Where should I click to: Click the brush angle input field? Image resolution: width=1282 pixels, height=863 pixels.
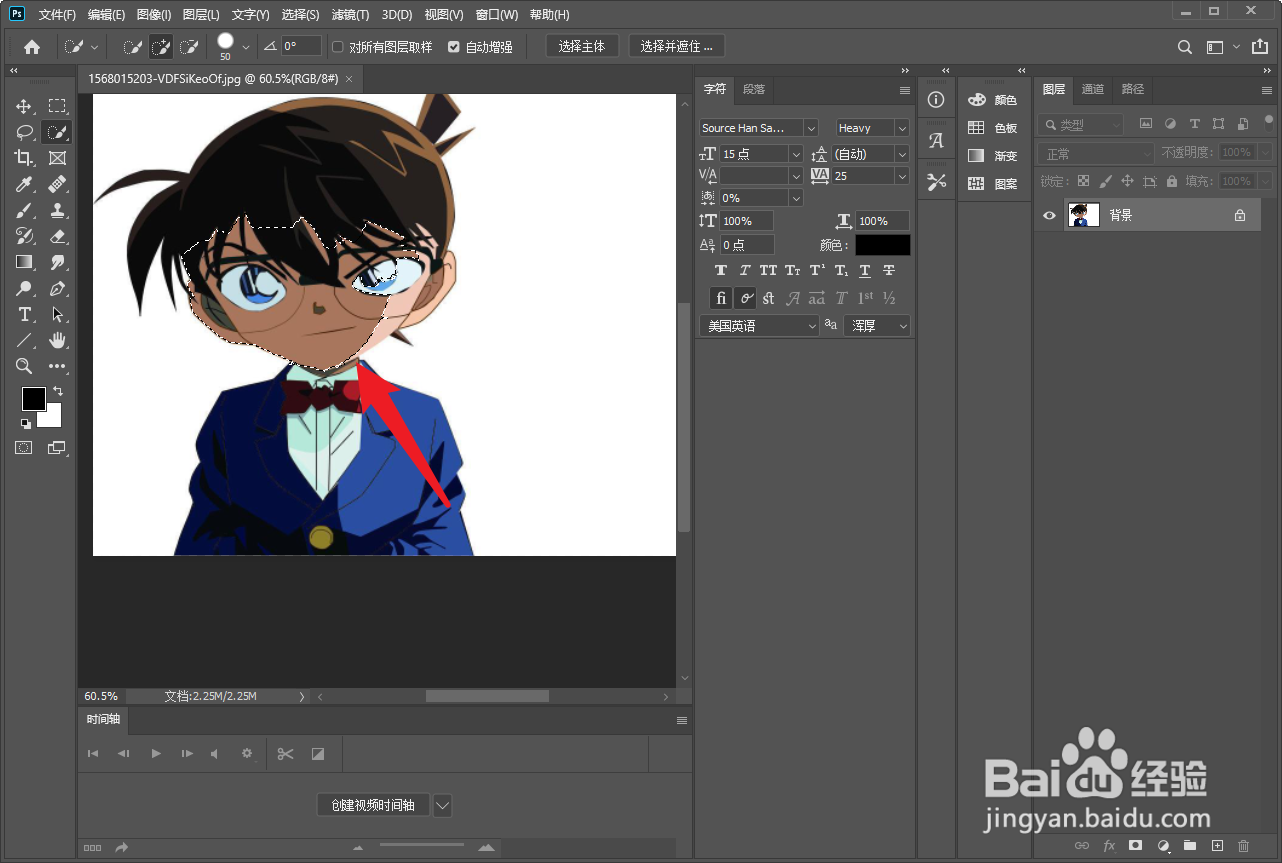(x=301, y=46)
